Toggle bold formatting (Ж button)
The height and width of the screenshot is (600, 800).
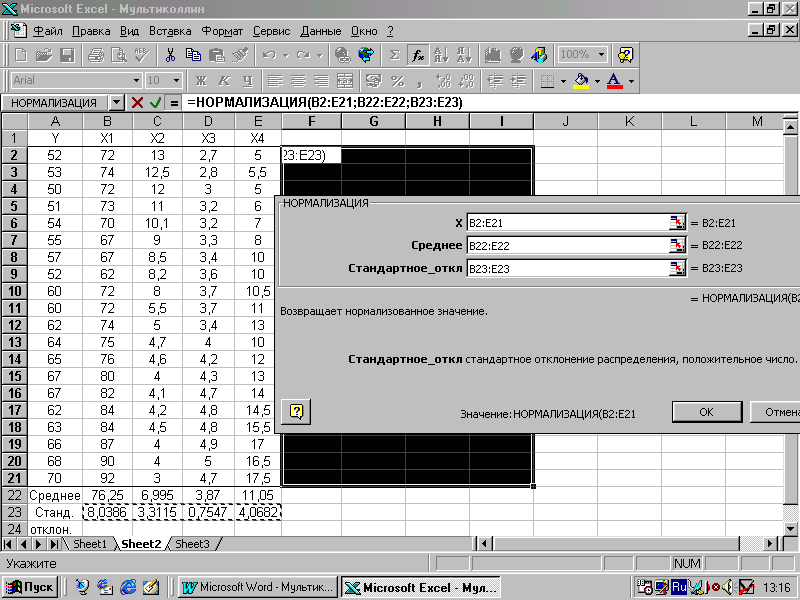coord(201,81)
